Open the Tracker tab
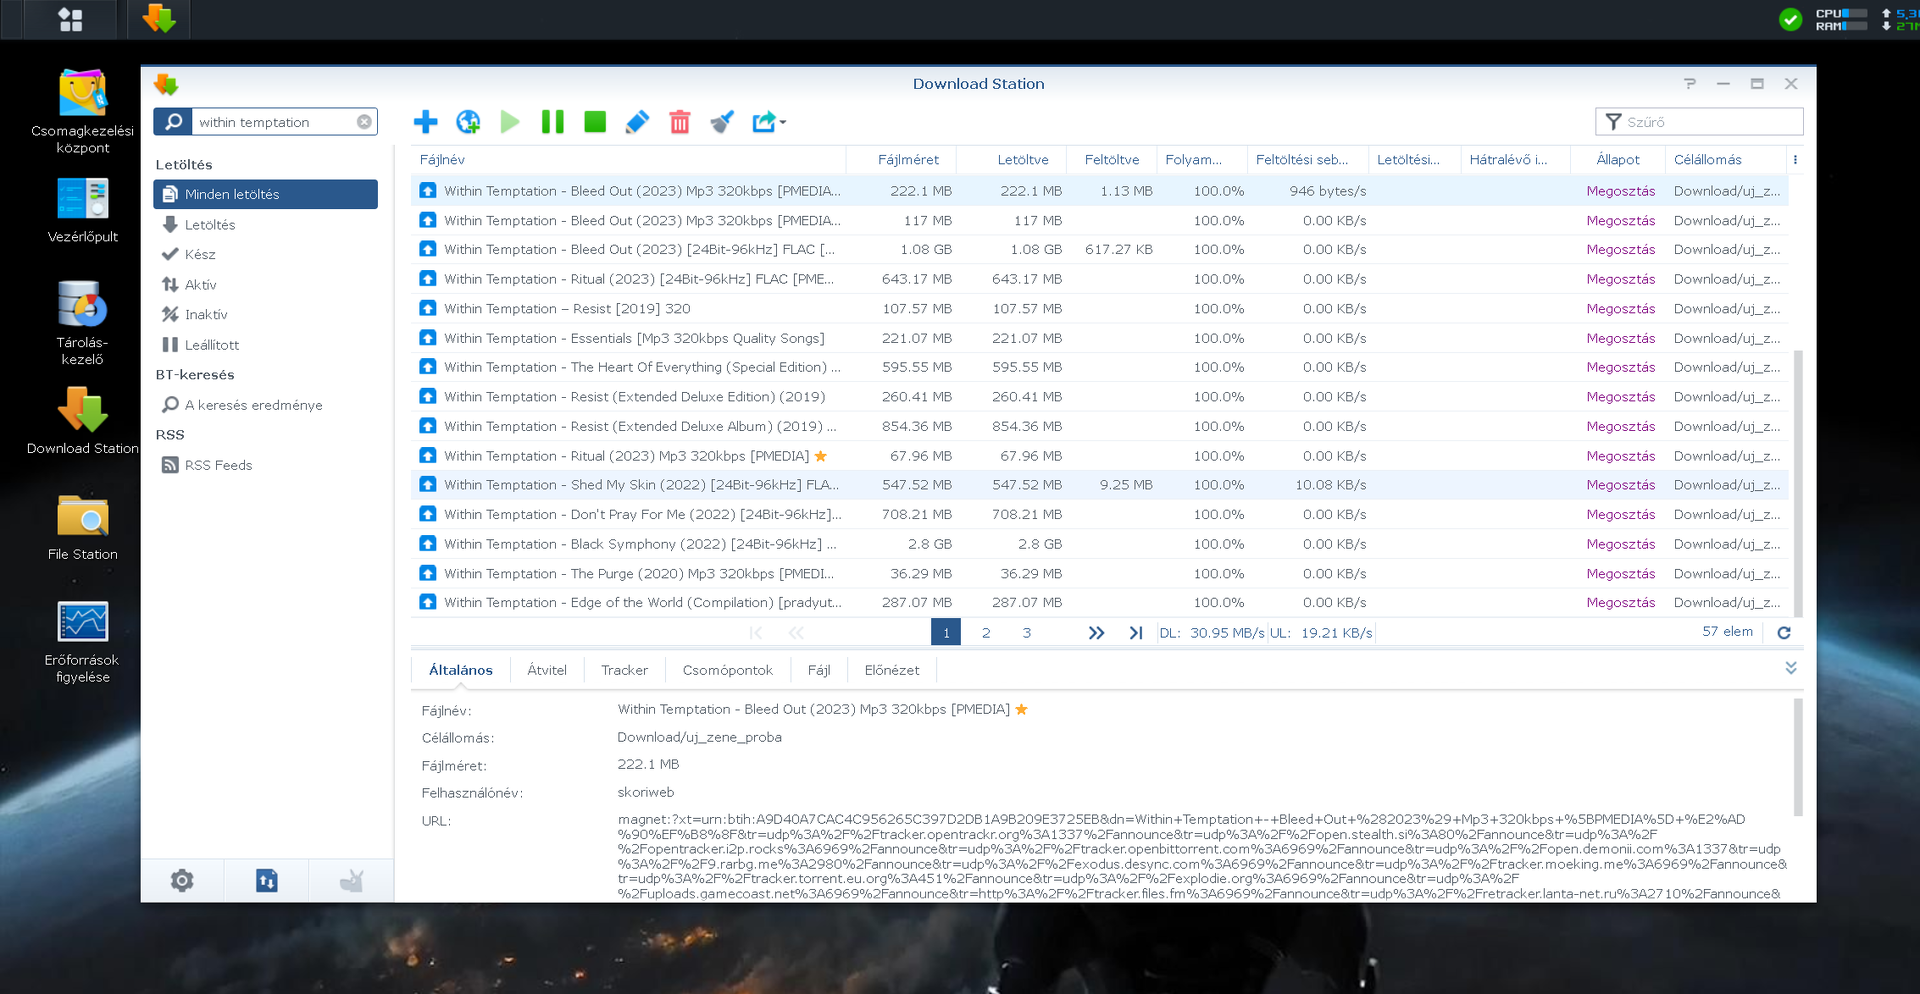Viewport: 1920px width, 994px height. point(625,670)
